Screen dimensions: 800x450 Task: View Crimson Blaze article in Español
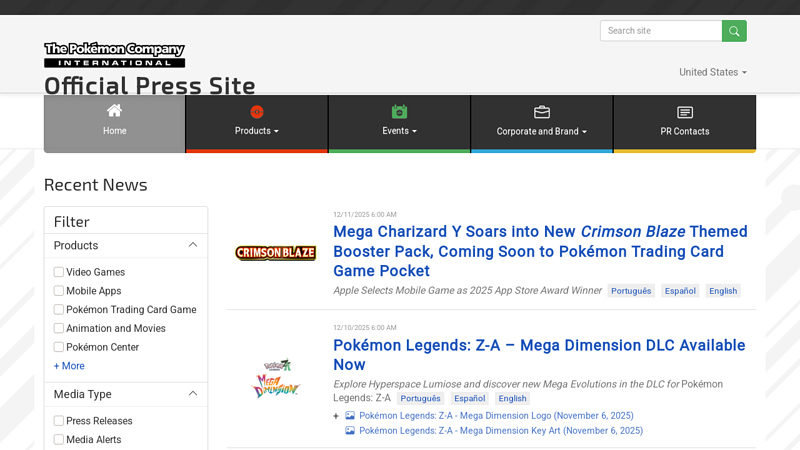coord(680,291)
